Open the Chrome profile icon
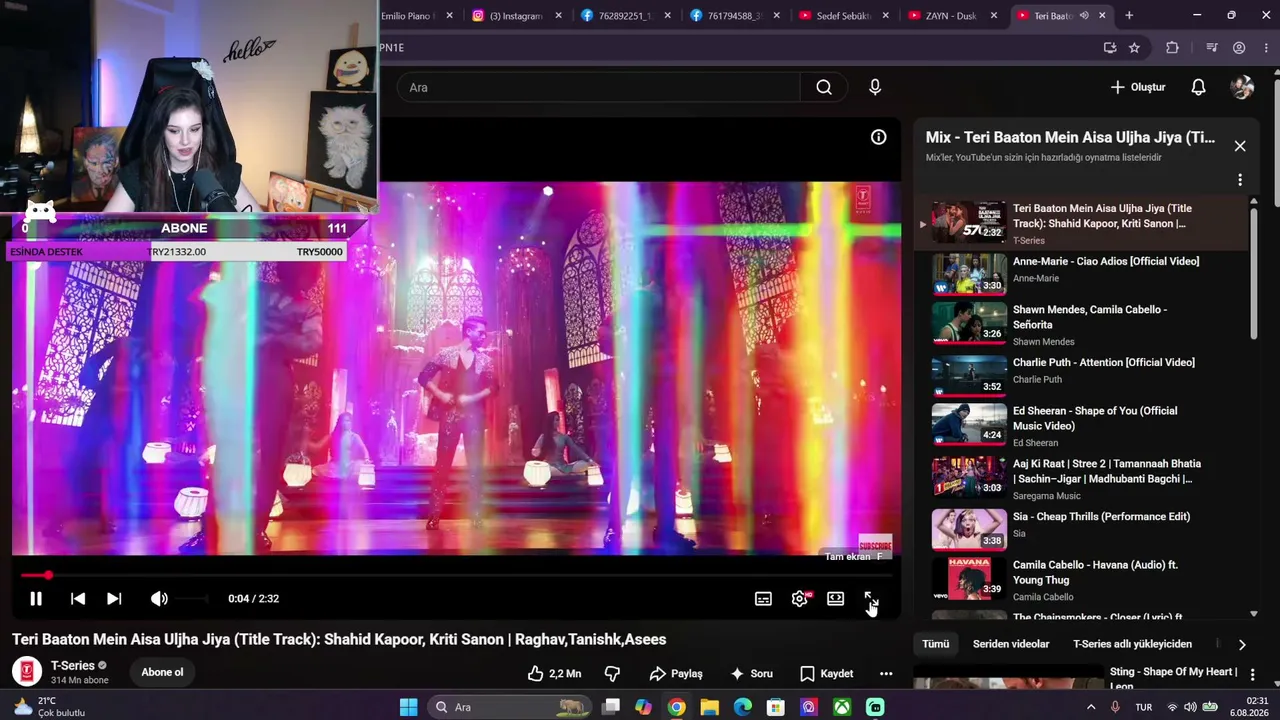Viewport: 1280px width, 720px height. (1239, 48)
